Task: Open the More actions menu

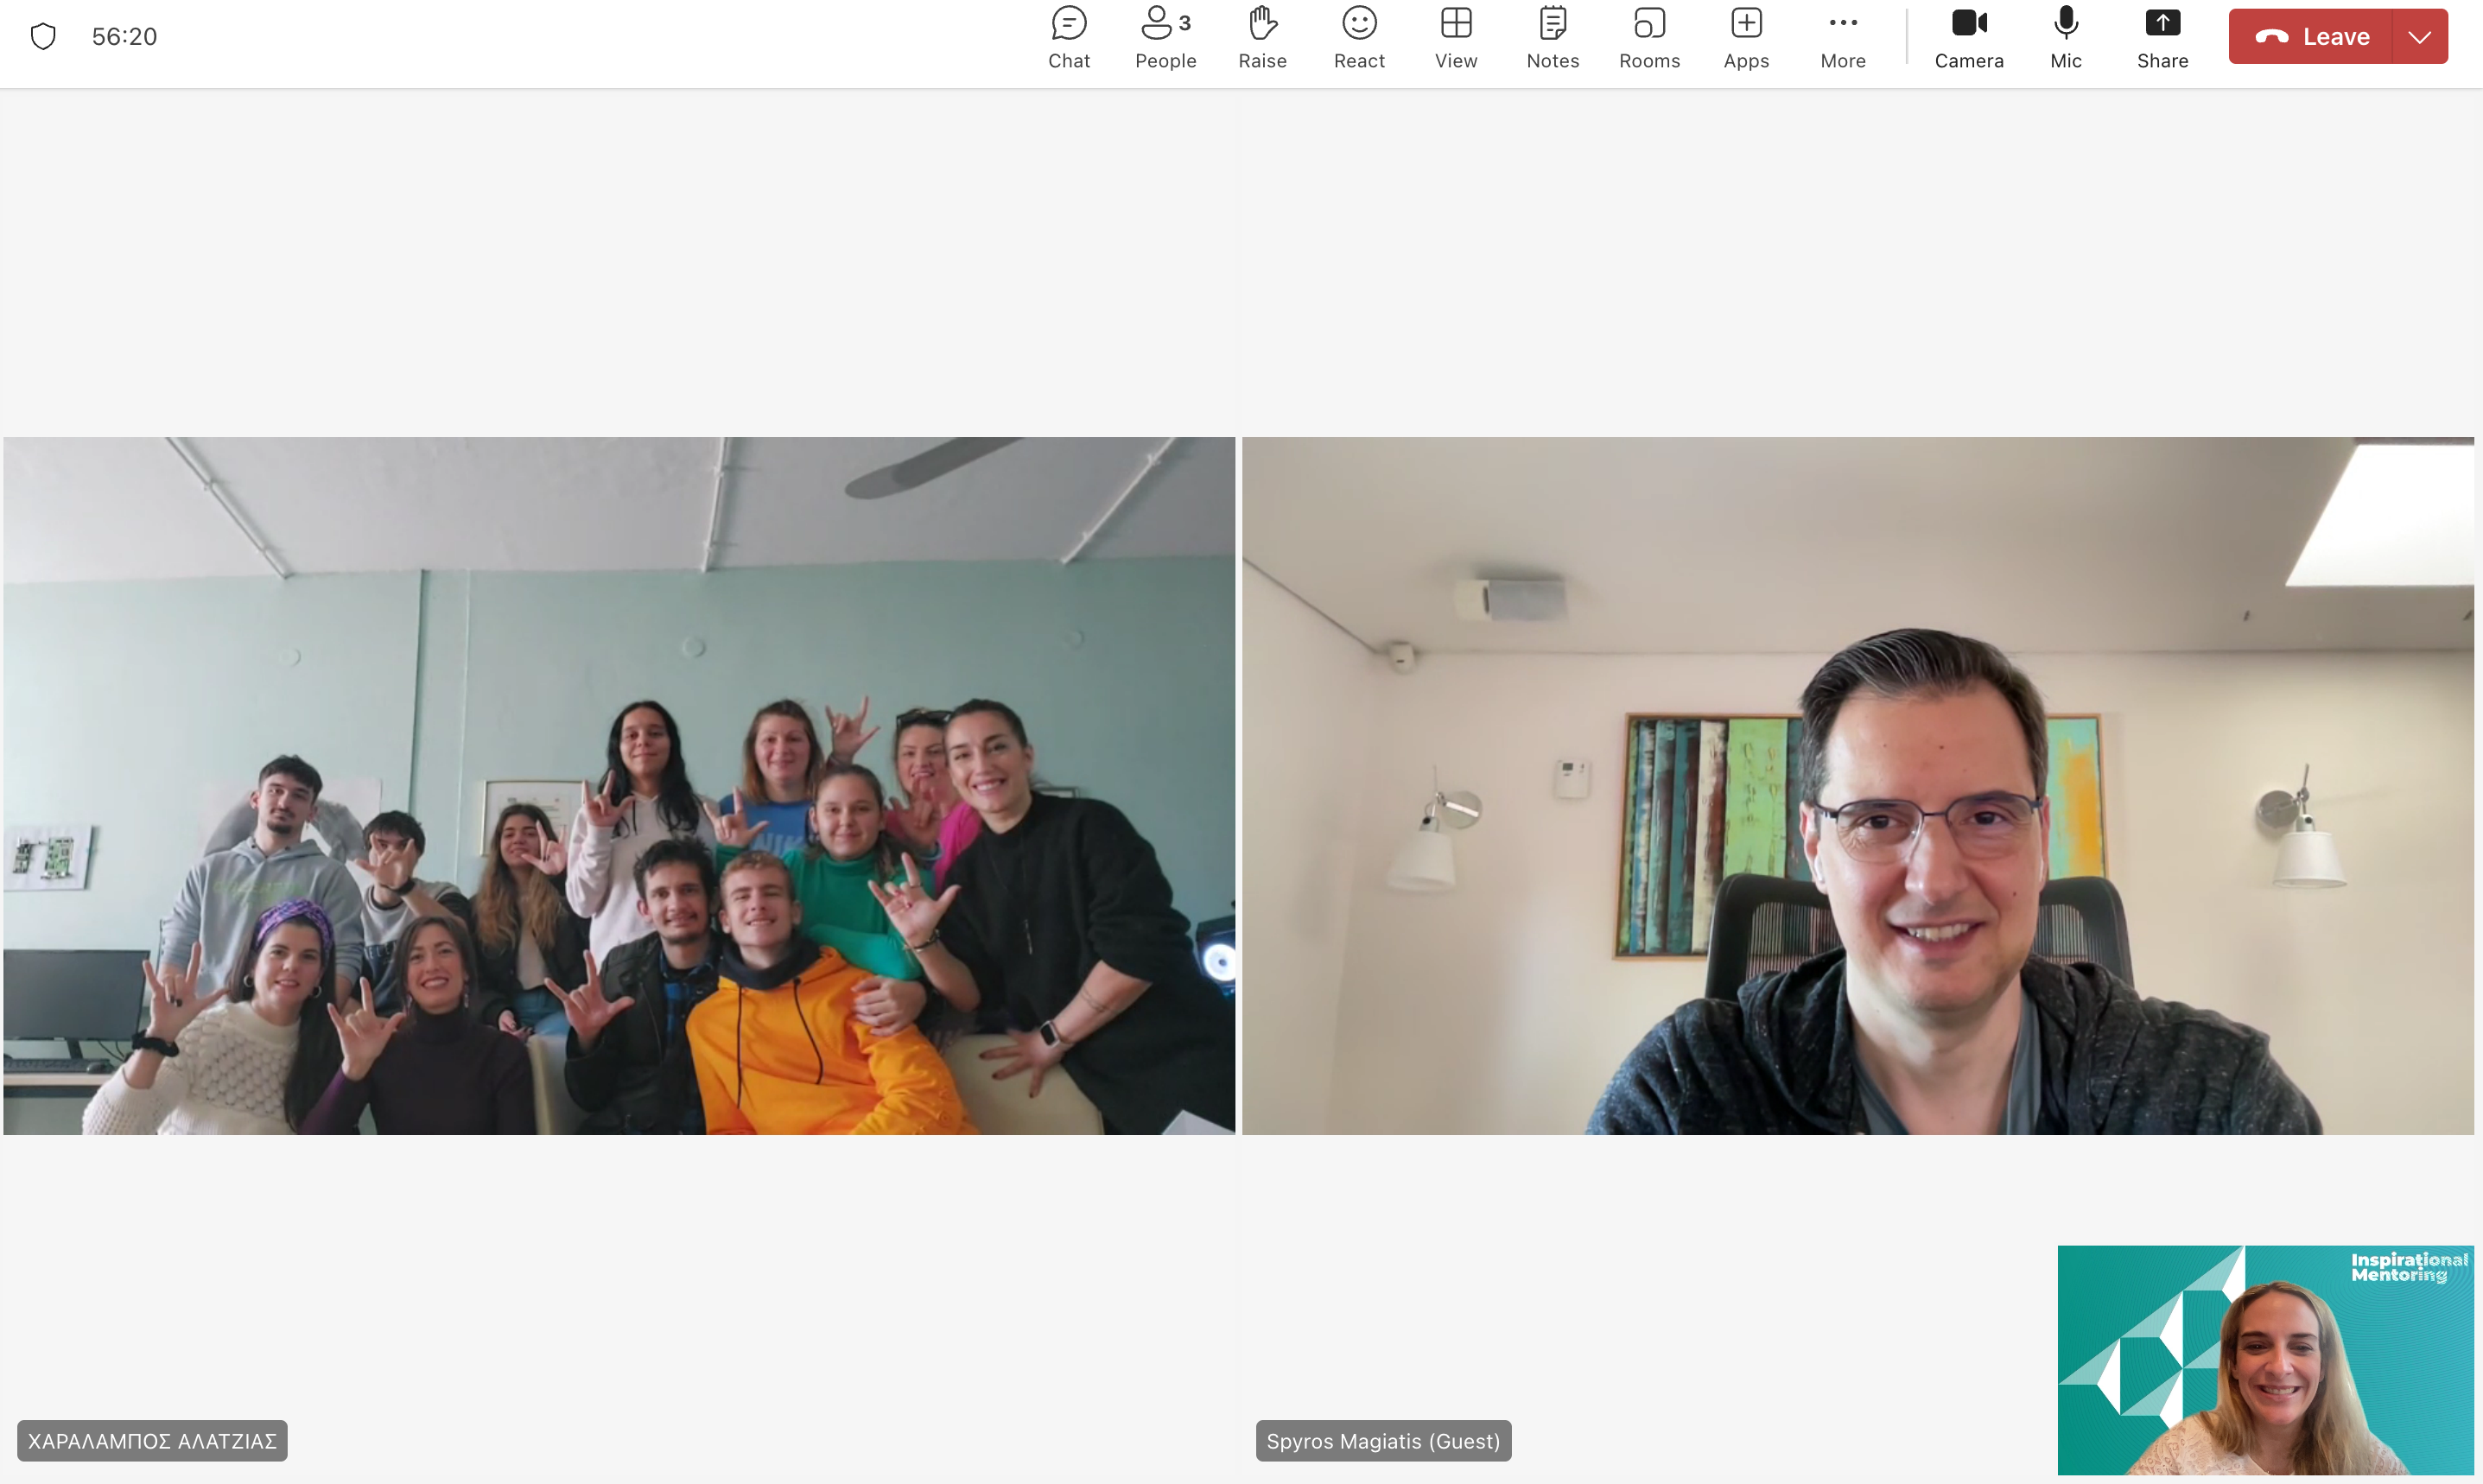Action: point(1842,37)
